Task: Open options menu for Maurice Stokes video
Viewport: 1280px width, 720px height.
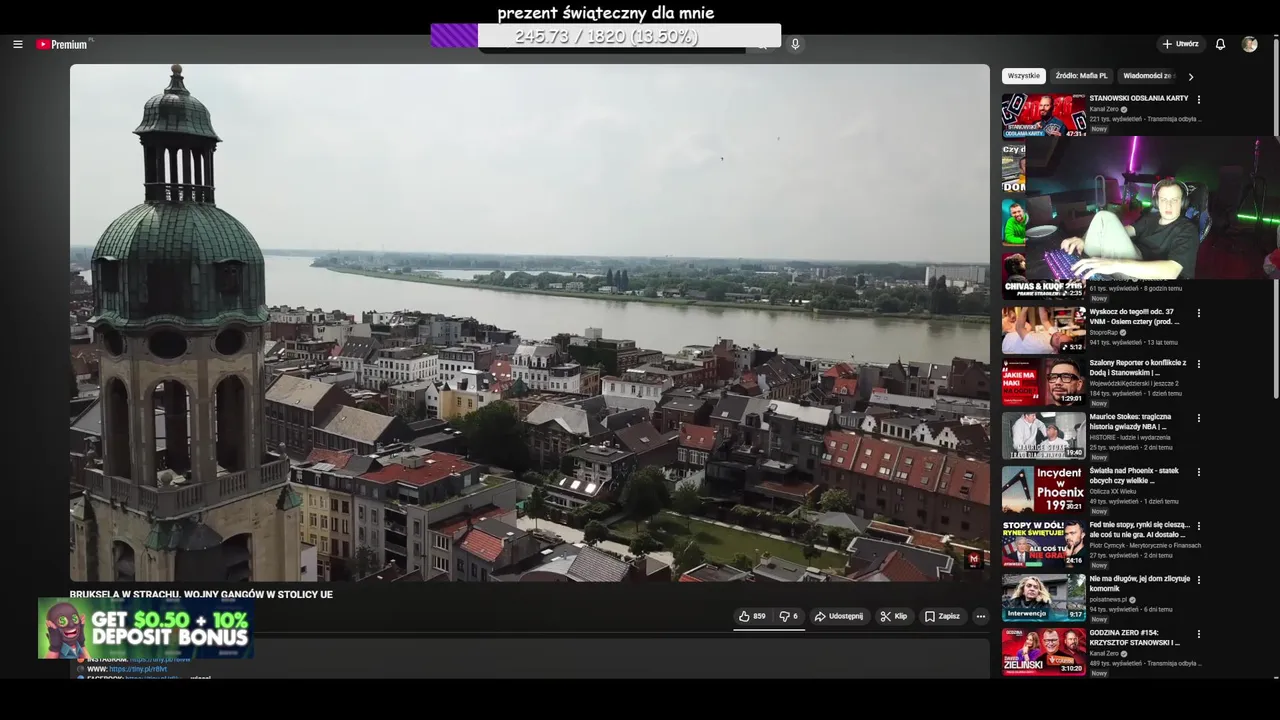Action: 1198,418
